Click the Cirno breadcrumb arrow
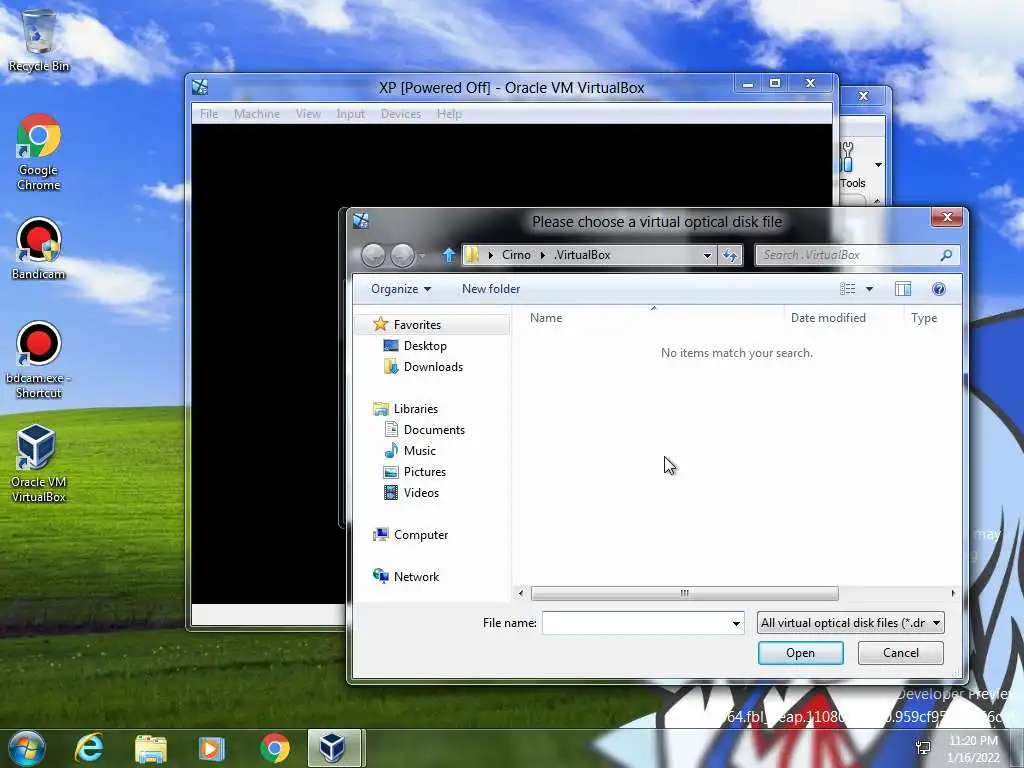This screenshot has width=1024, height=768. coord(543,255)
